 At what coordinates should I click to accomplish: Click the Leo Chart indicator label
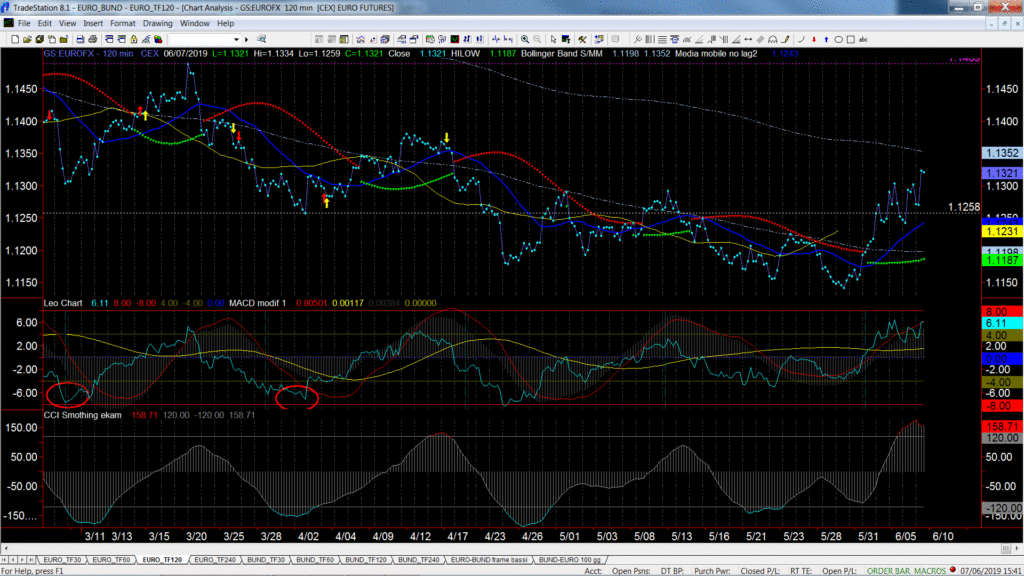tap(63, 303)
